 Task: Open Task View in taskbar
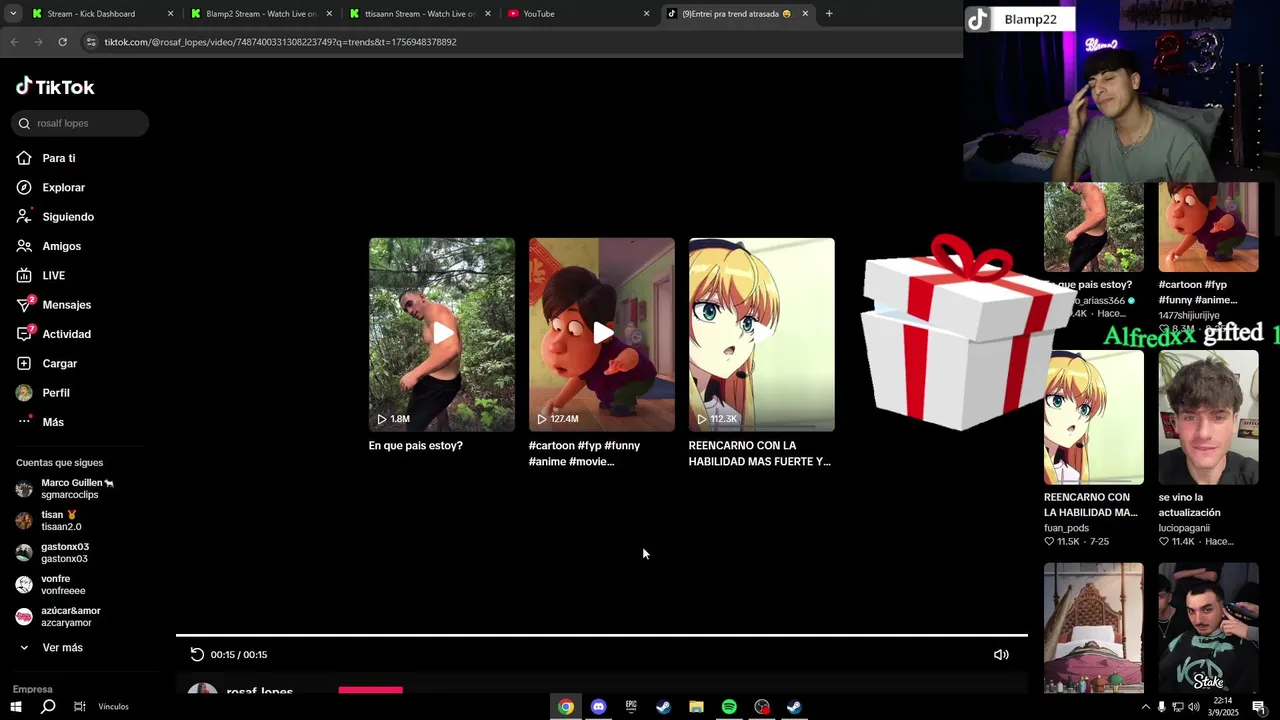(x=80, y=707)
